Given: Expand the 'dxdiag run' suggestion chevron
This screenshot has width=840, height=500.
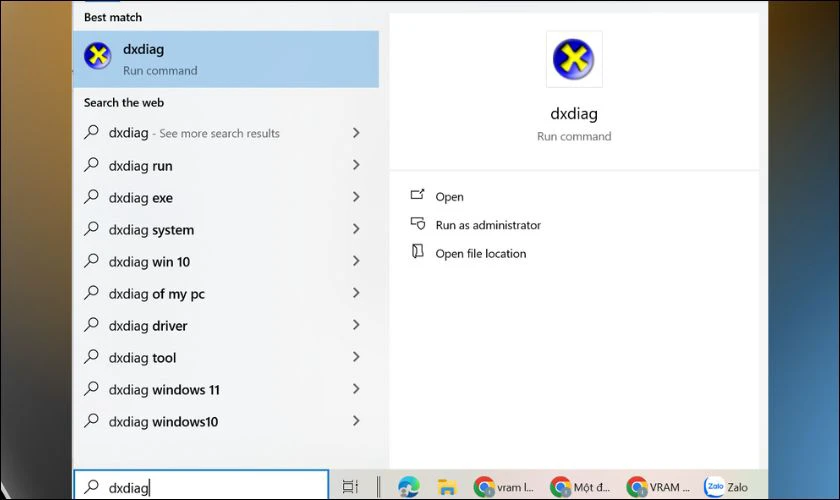Looking at the screenshot, I should click(x=356, y=165).
